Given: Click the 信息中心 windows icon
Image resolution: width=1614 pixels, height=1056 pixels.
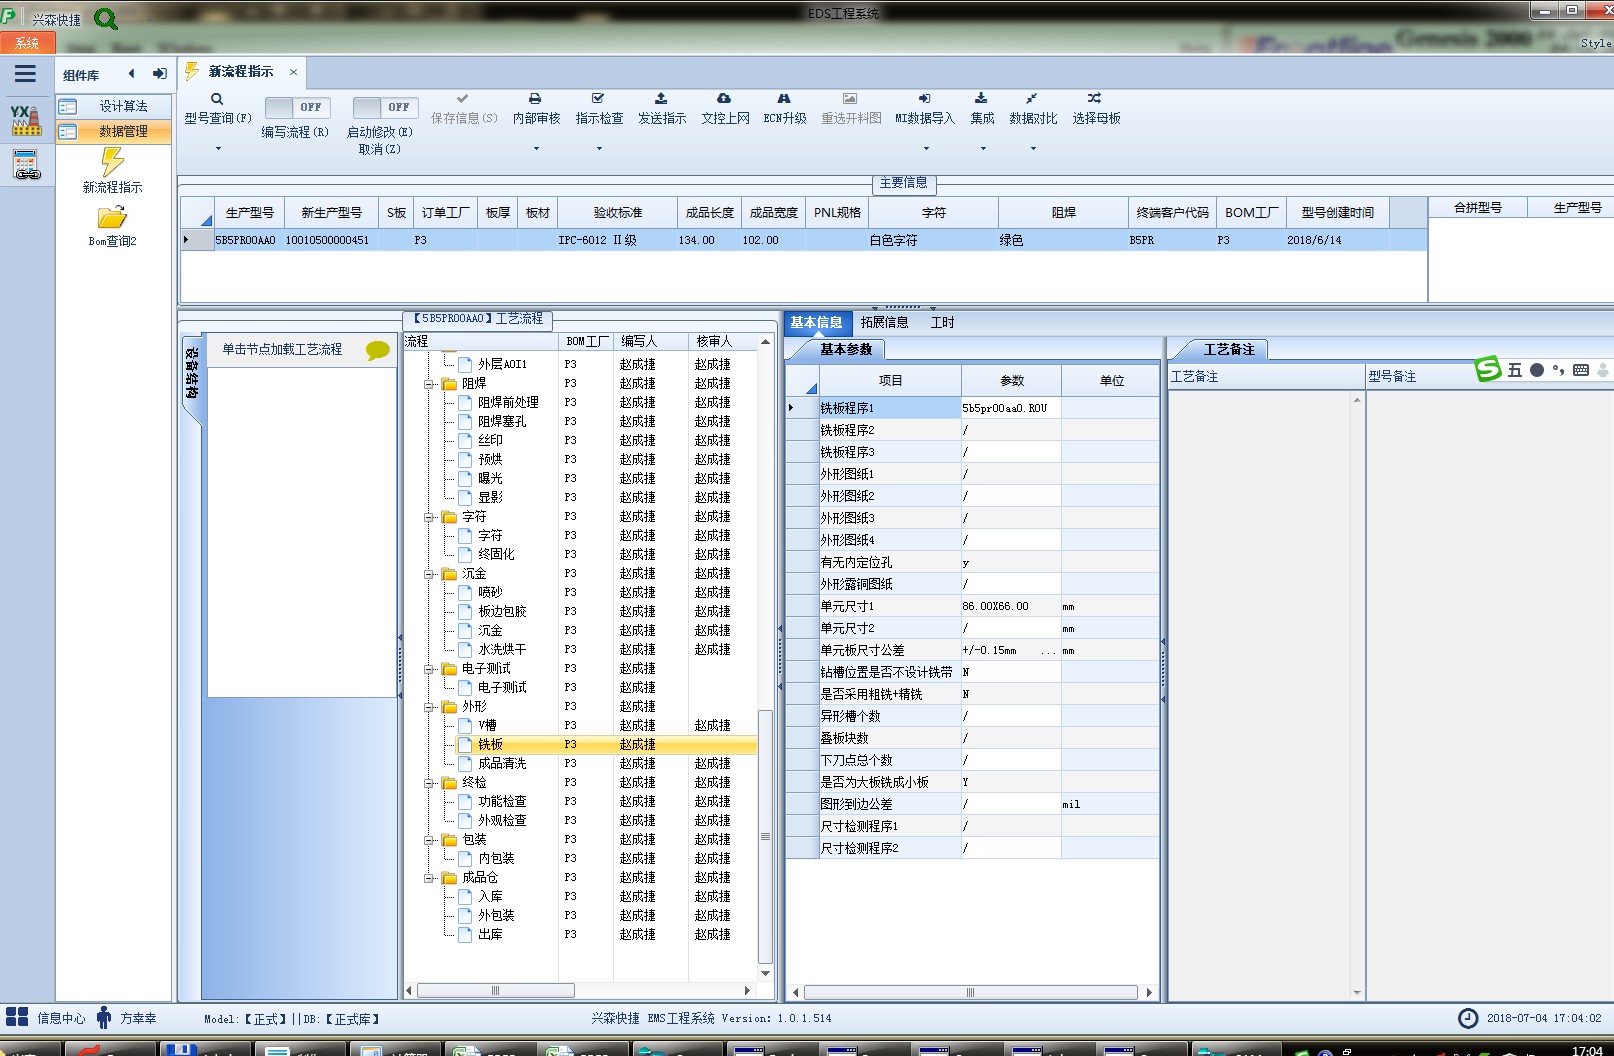Looking at the screenshot, I should [x=17, y=1018].
